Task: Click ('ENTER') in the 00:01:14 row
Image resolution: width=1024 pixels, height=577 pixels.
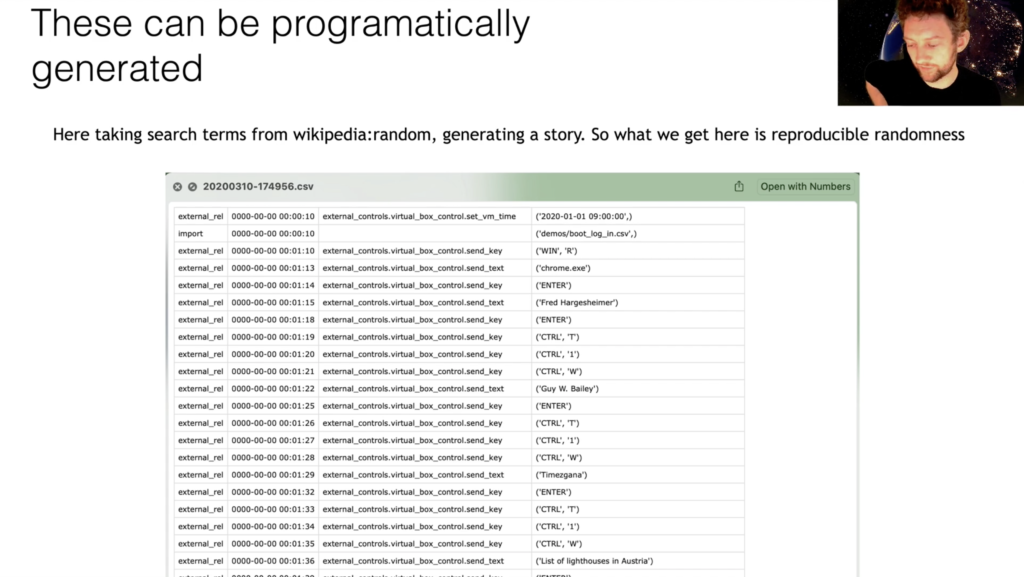Action: [x=553, y=285]
